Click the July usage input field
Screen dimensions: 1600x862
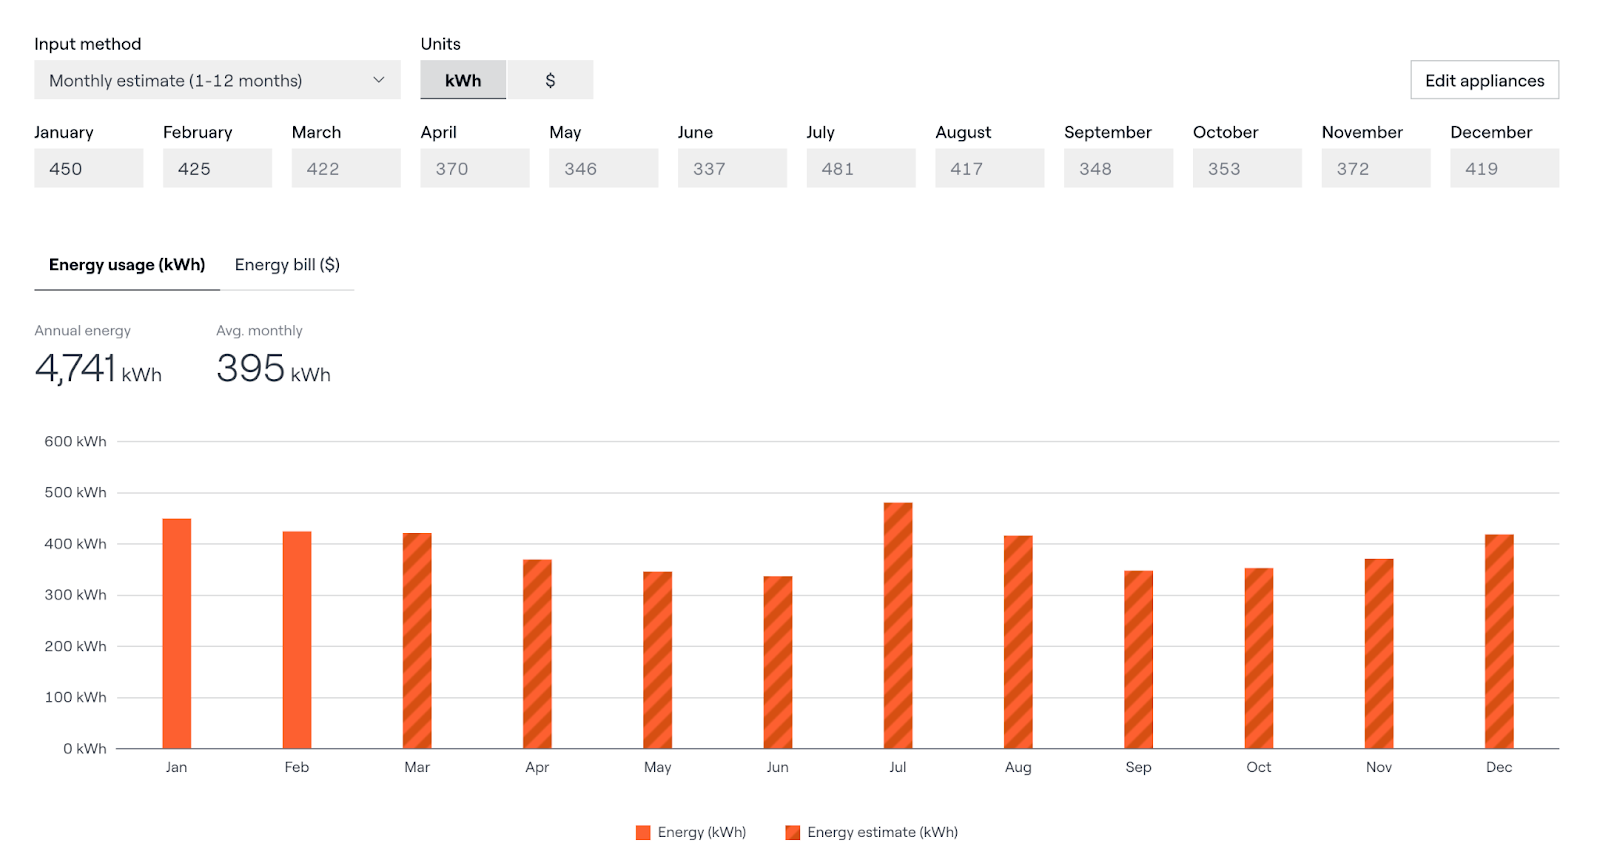click(860, 168)
